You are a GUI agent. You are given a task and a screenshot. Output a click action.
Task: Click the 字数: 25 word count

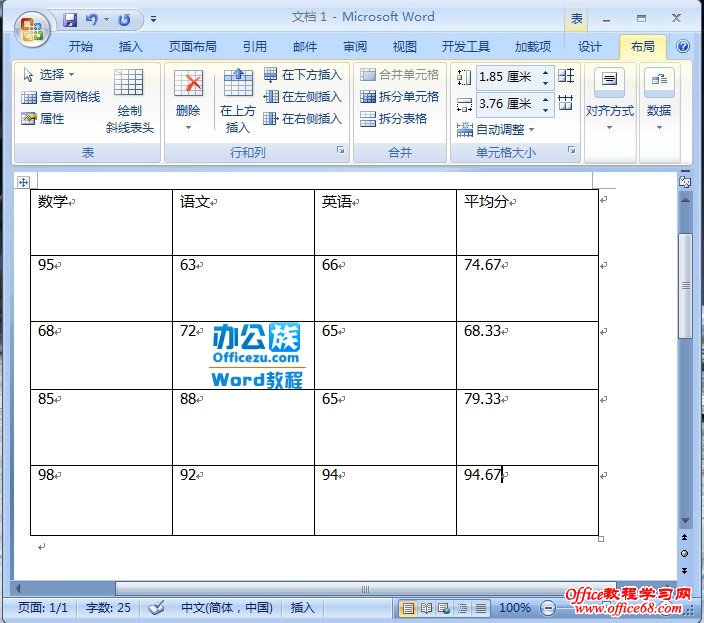click(x=108, y=608)
